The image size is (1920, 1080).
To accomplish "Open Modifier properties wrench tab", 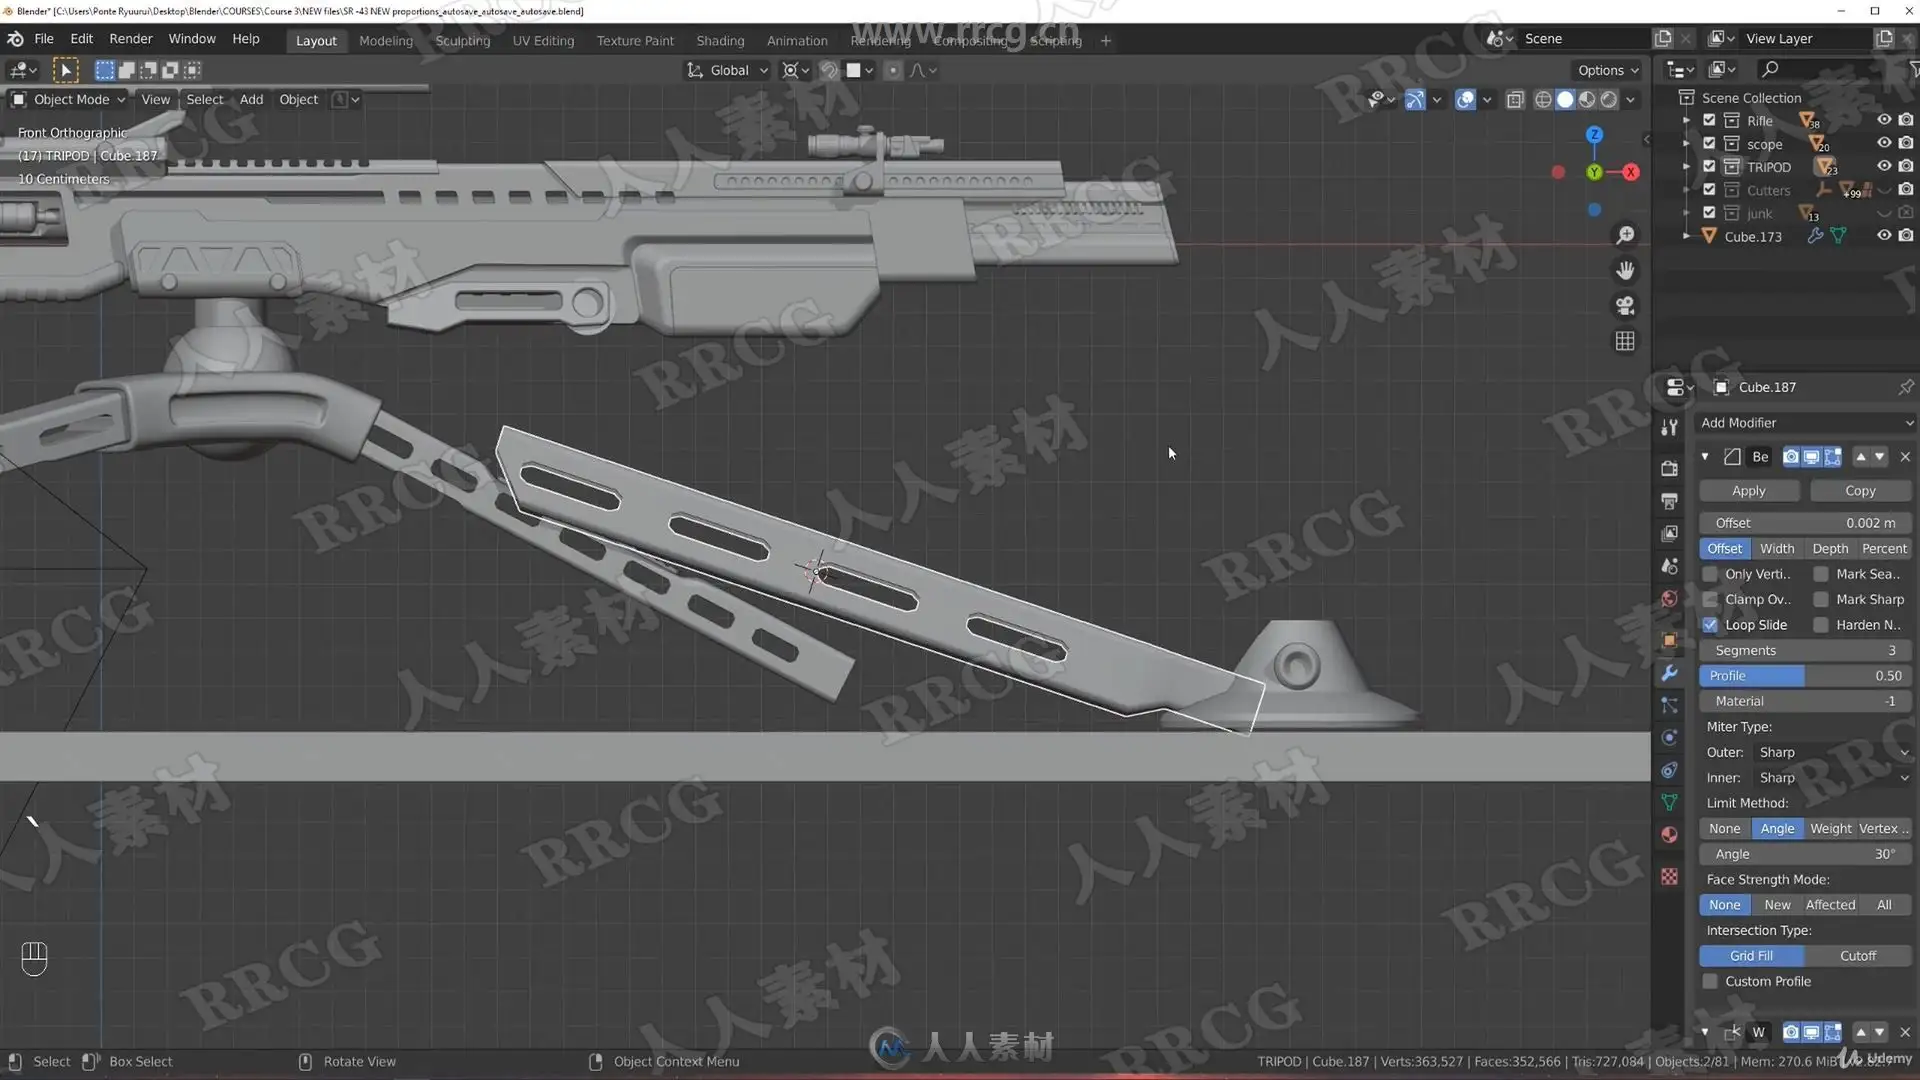I will 1669,673.
